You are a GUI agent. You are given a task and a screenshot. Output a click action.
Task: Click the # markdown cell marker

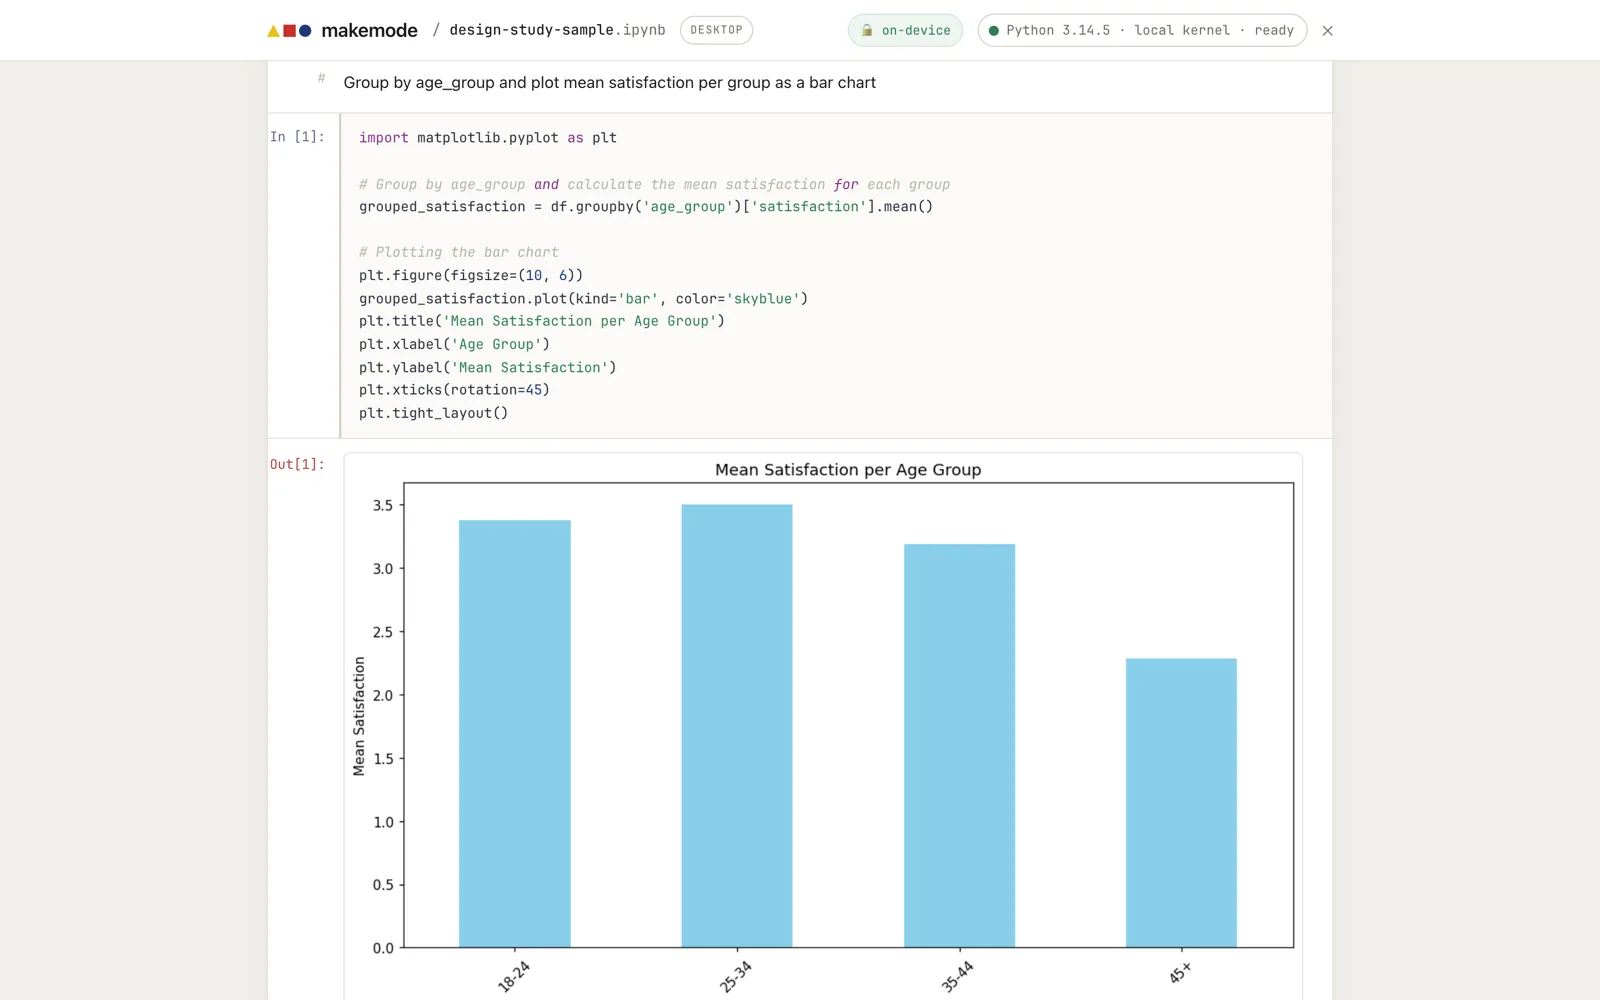tap(321, 78)
